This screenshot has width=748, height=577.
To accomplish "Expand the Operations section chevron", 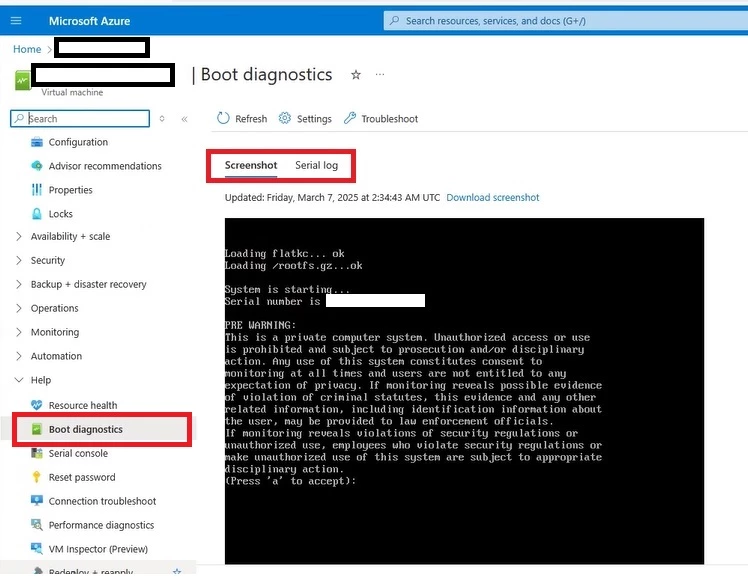I will (19, 308).
